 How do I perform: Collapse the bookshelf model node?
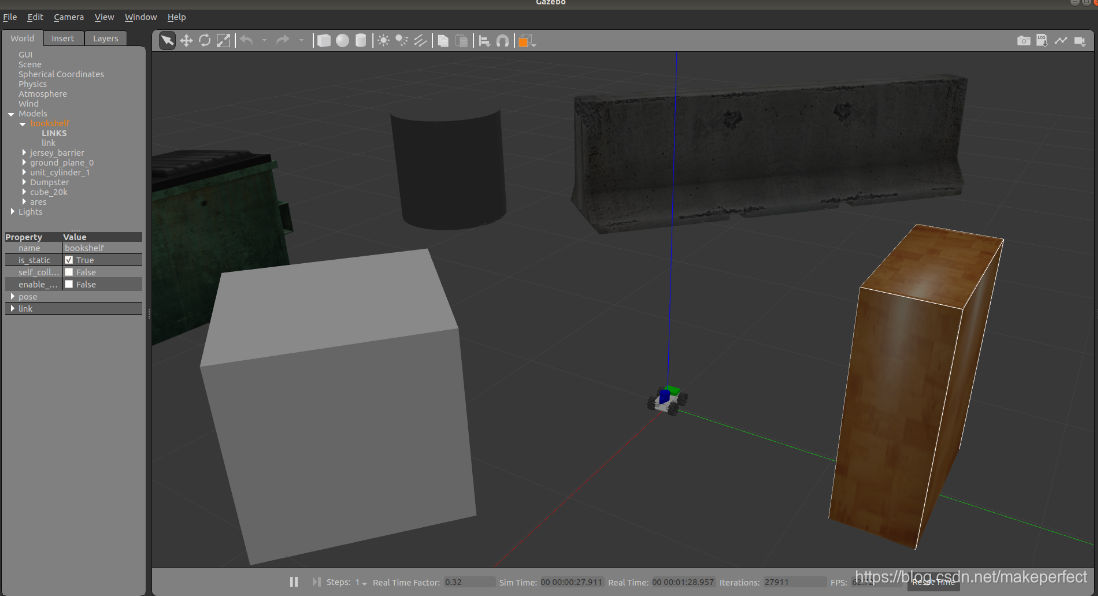click(22, 123)
